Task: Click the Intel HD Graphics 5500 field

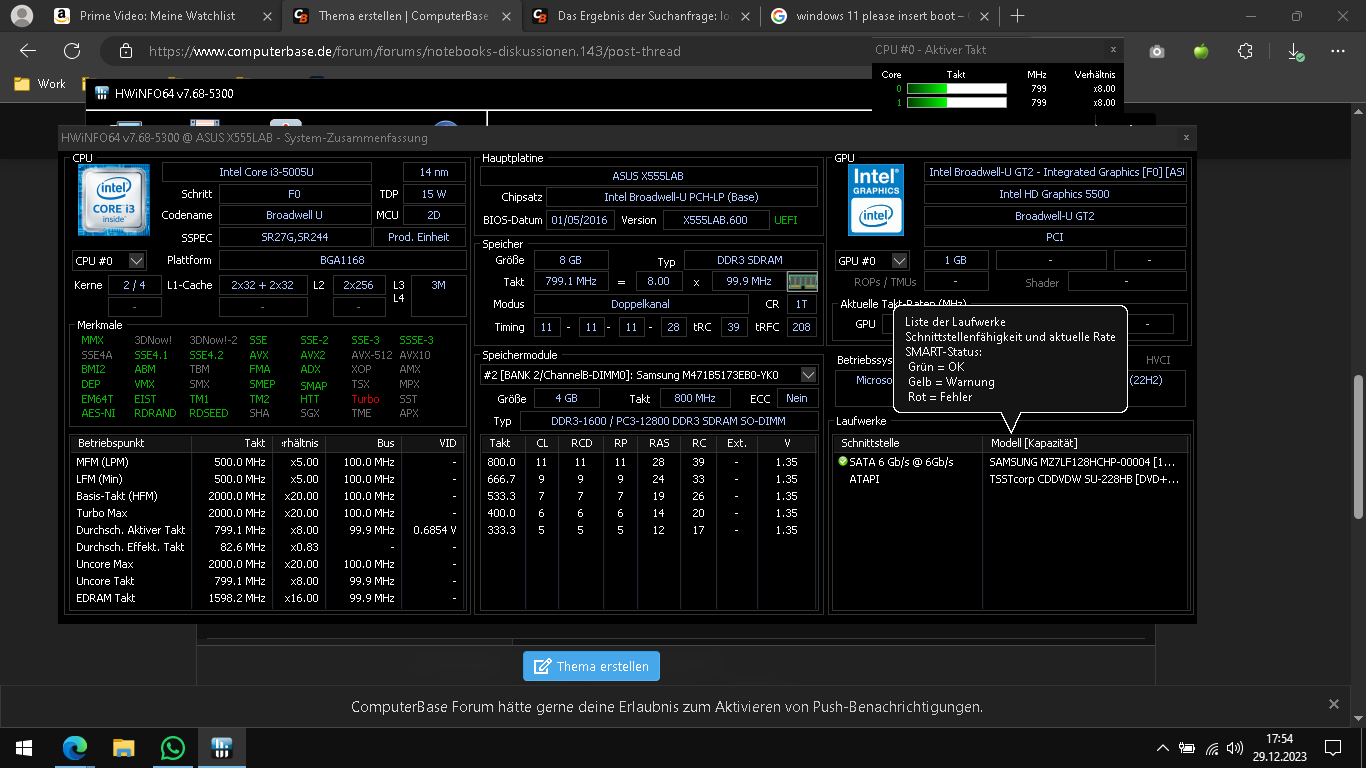Action: tap(1055, 194)
